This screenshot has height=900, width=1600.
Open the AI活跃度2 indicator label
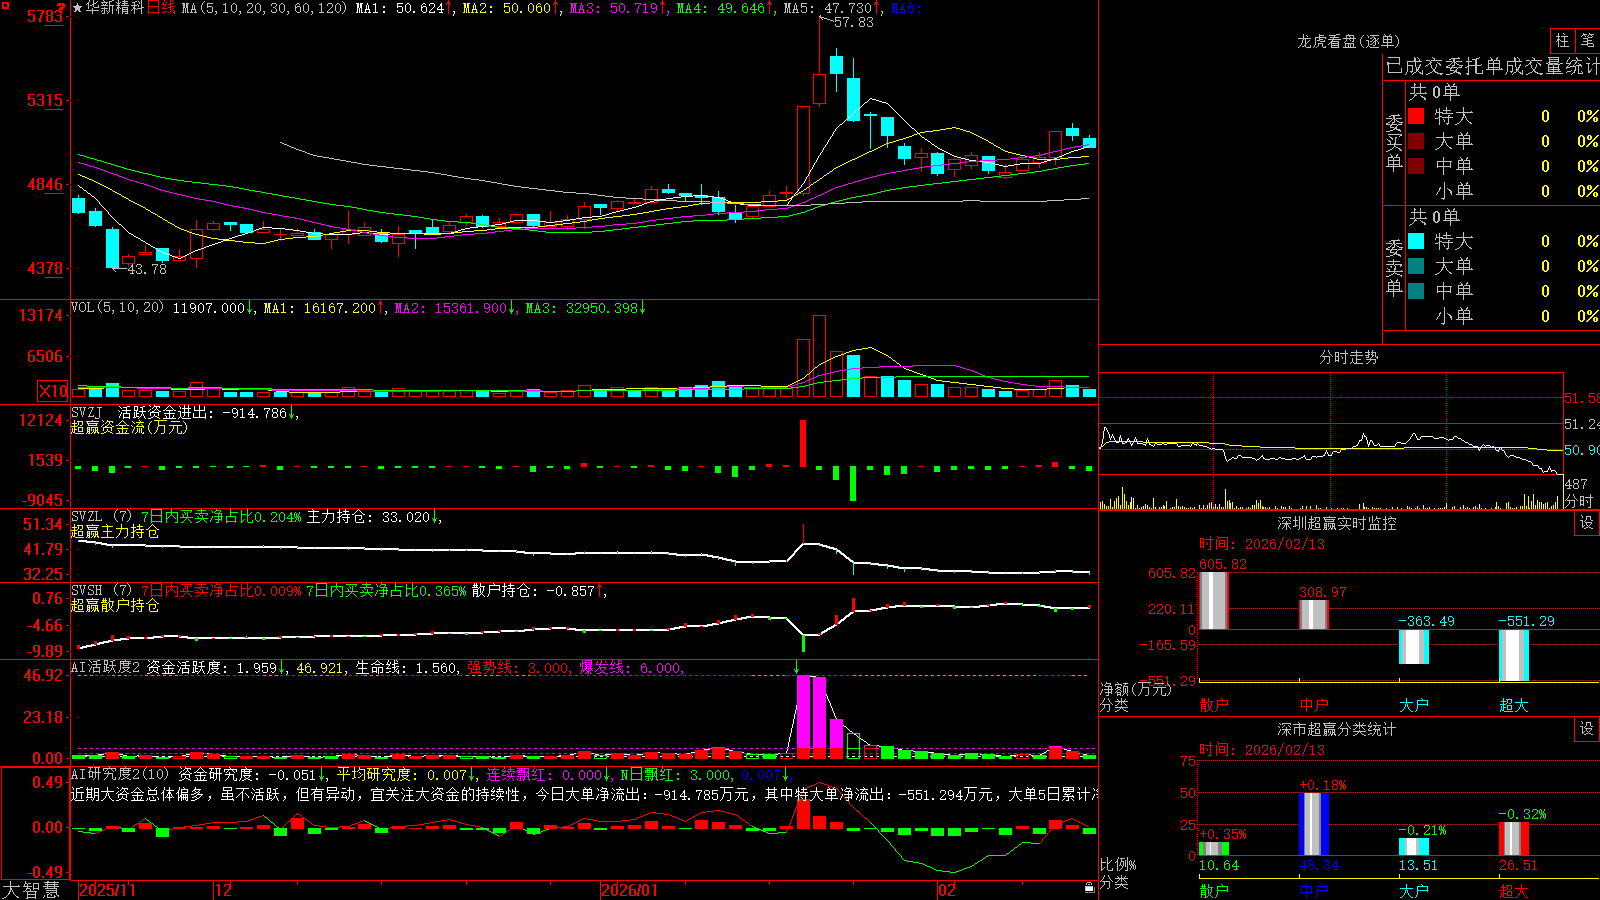tap(106, 667)
